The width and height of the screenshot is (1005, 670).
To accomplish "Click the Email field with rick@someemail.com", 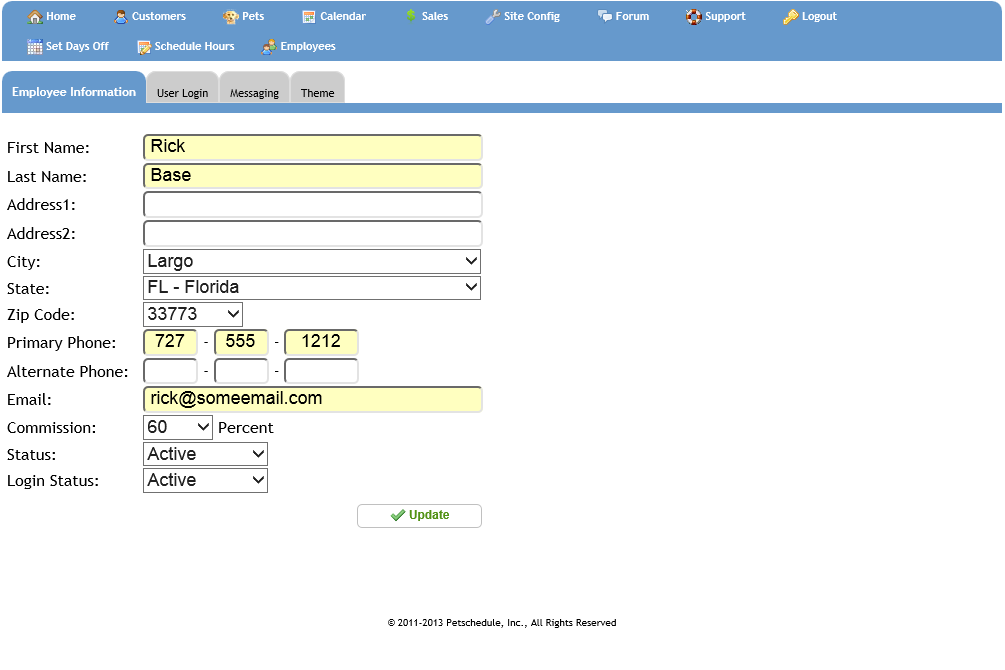I will [x=313, y=399].
